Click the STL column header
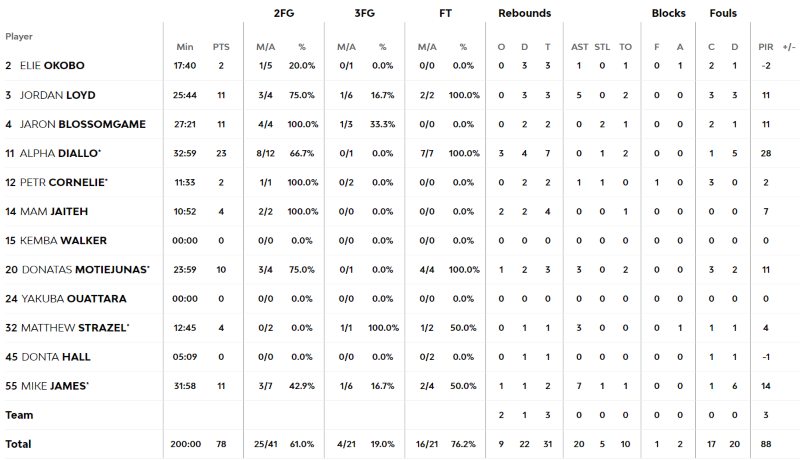Viewport: 800px width, 460px height. [x=603, y=47]
